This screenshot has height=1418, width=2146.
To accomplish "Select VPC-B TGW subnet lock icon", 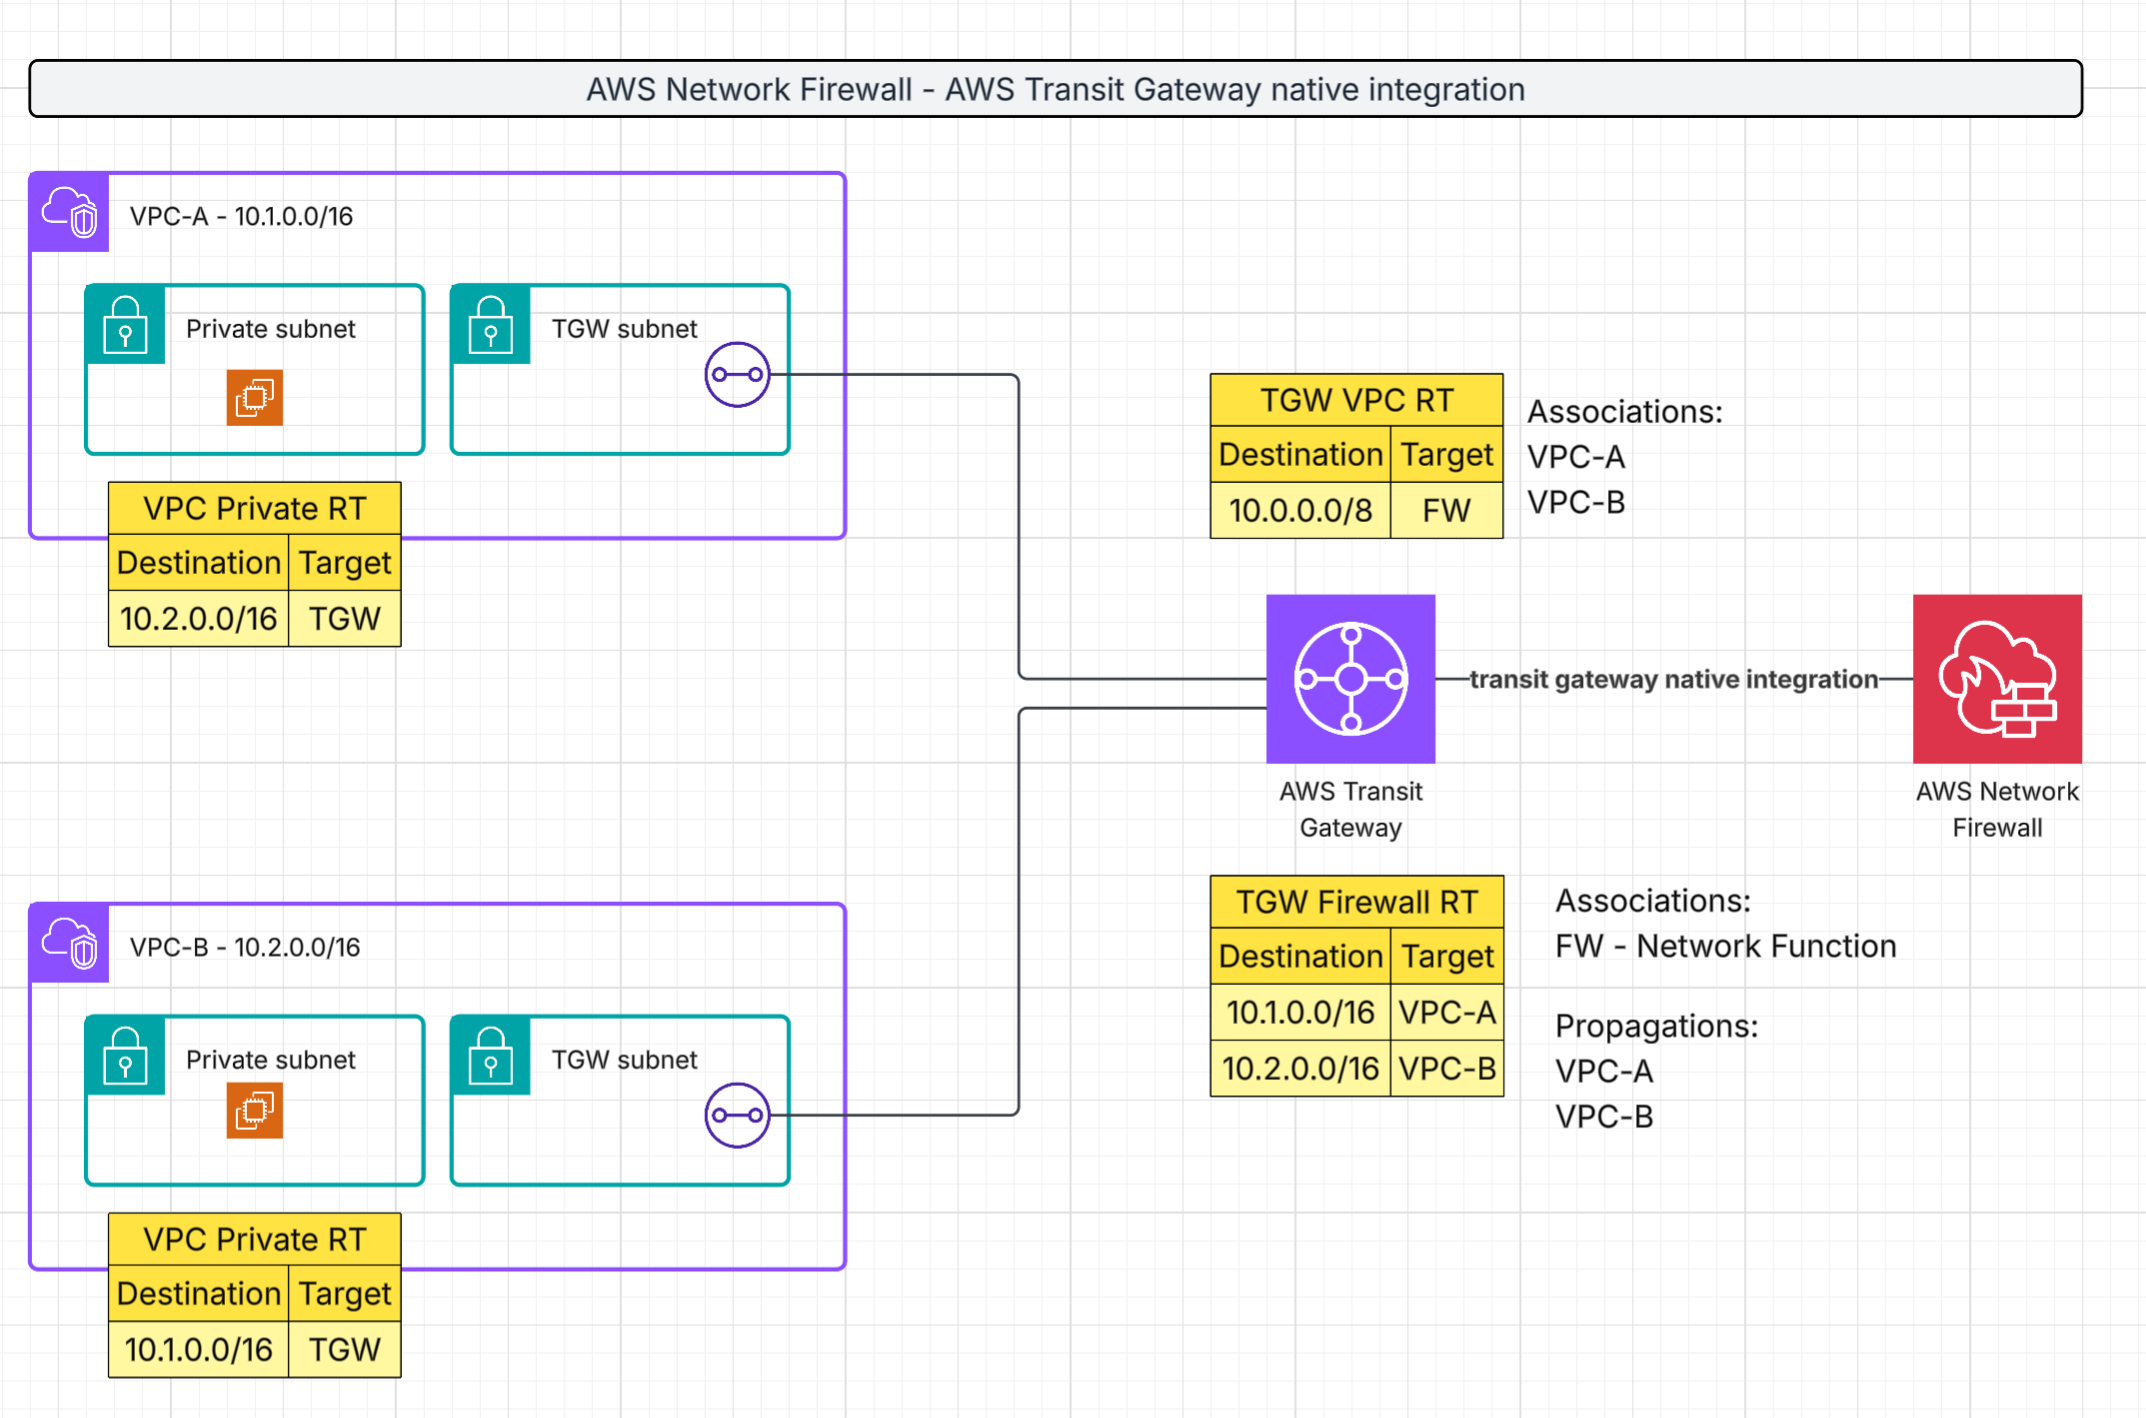I will tap(491, 1056).
